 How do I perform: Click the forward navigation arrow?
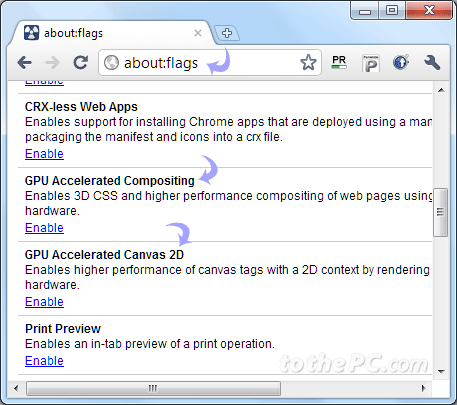(52, 62)
